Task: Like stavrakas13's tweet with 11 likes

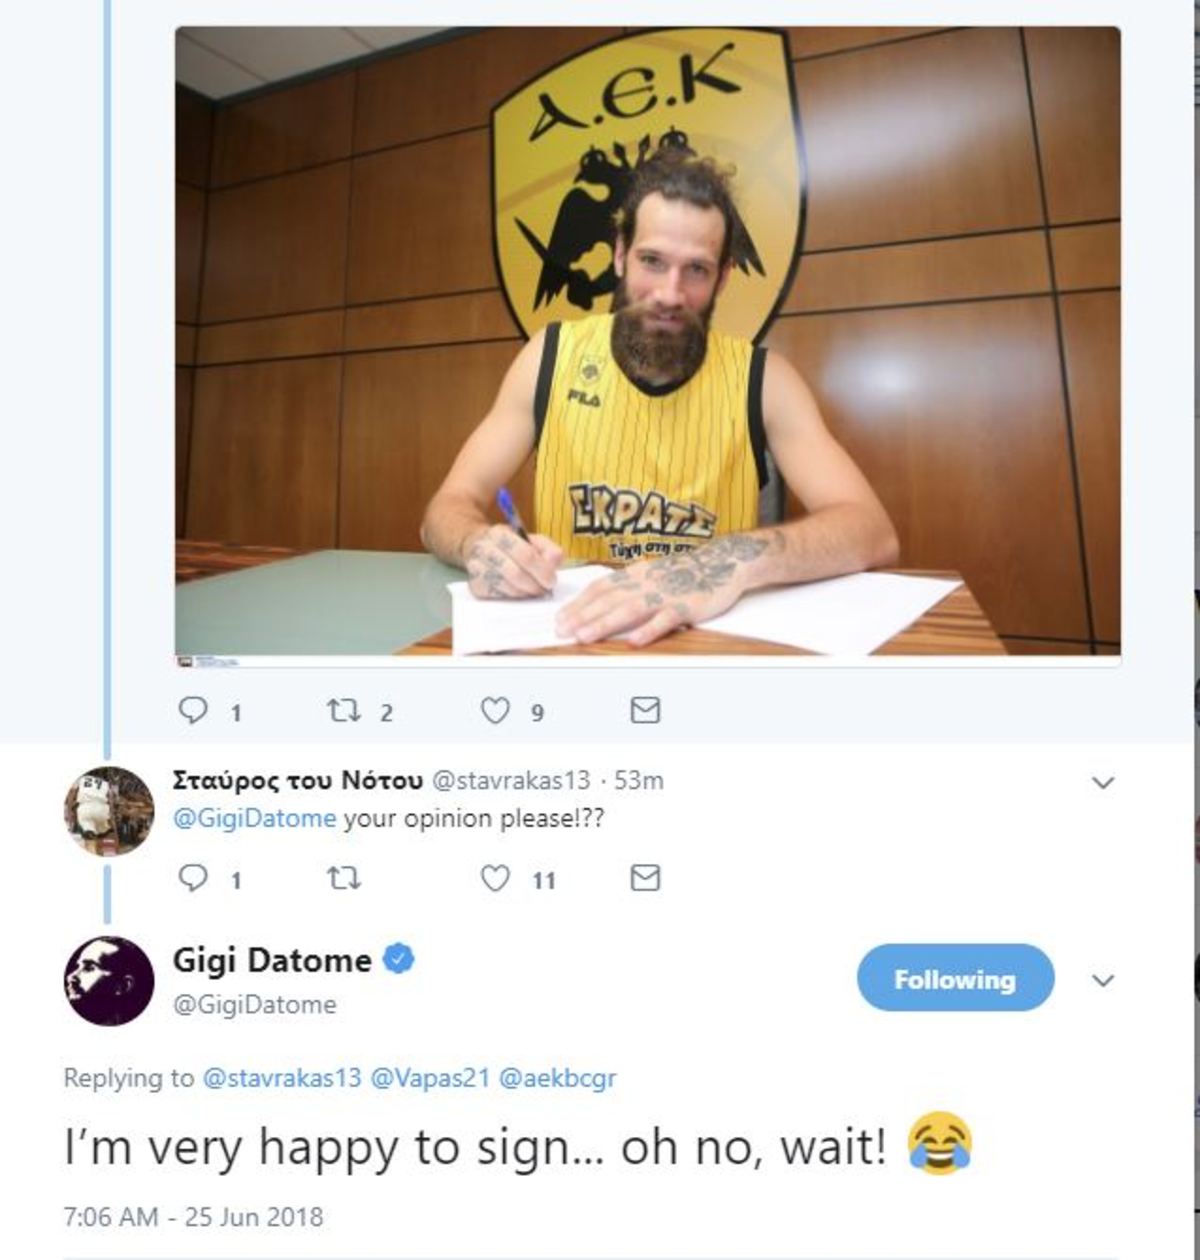Action: point(496,879)
